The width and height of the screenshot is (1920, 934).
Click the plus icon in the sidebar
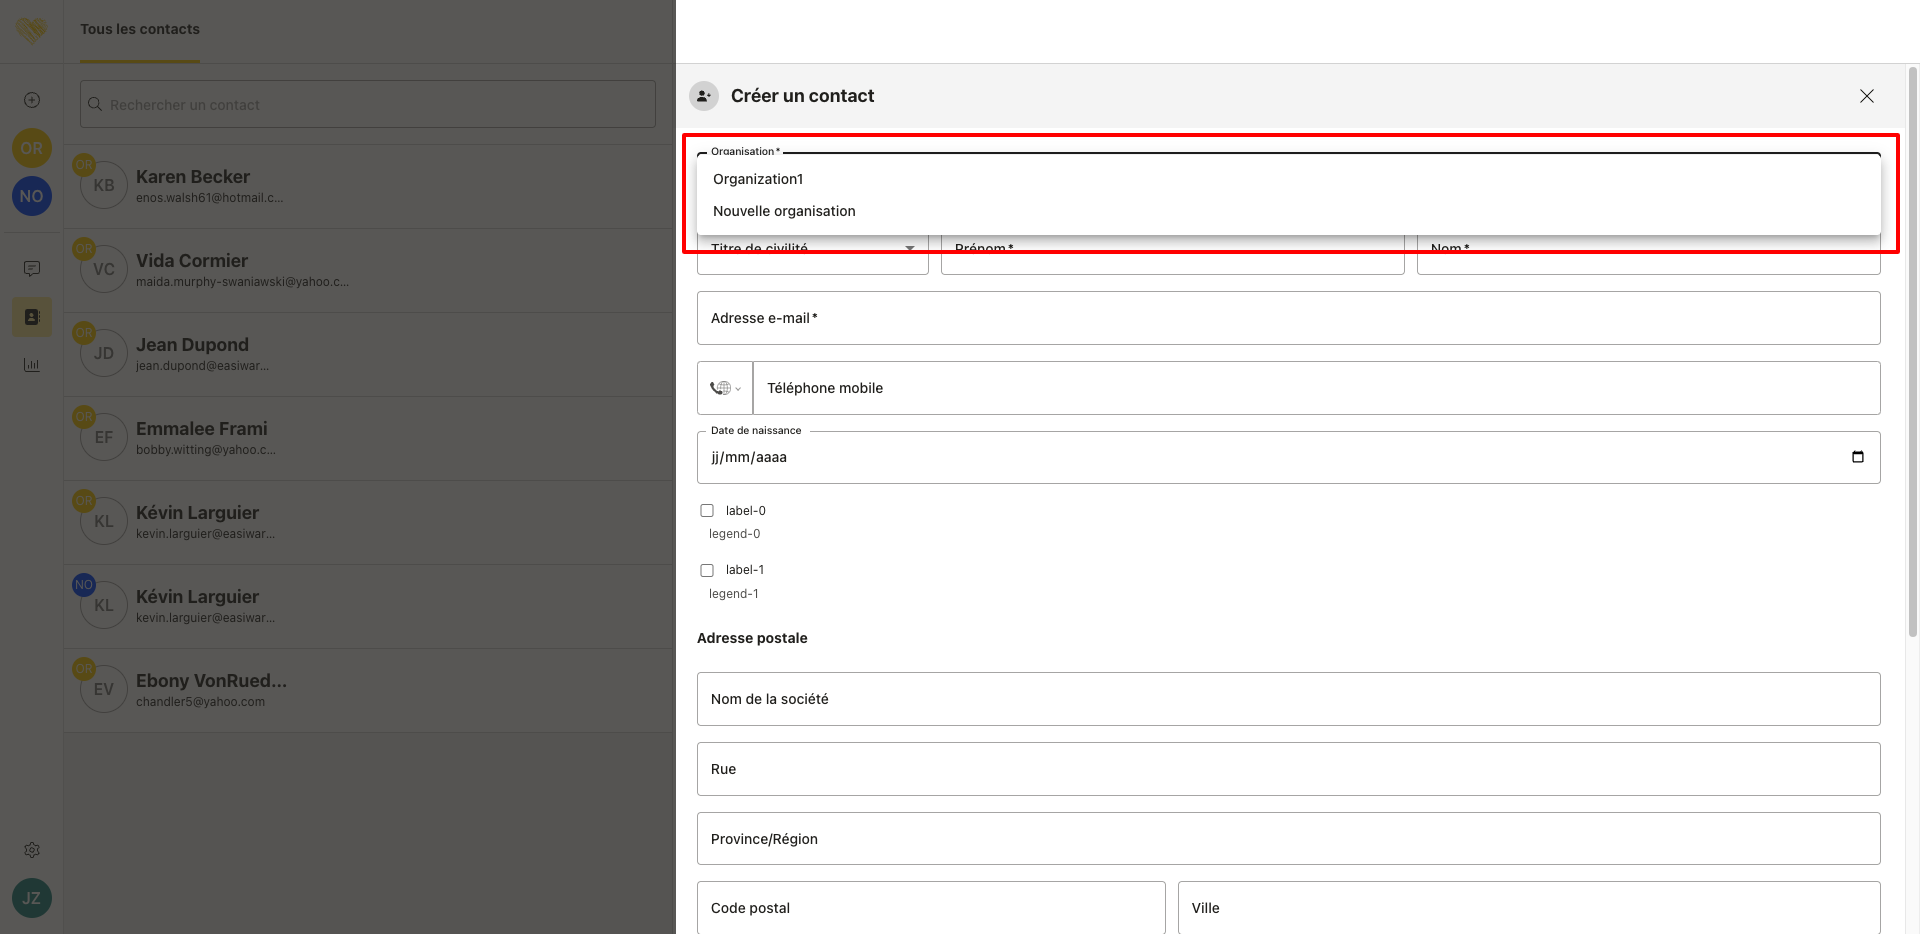coord(32,100)
